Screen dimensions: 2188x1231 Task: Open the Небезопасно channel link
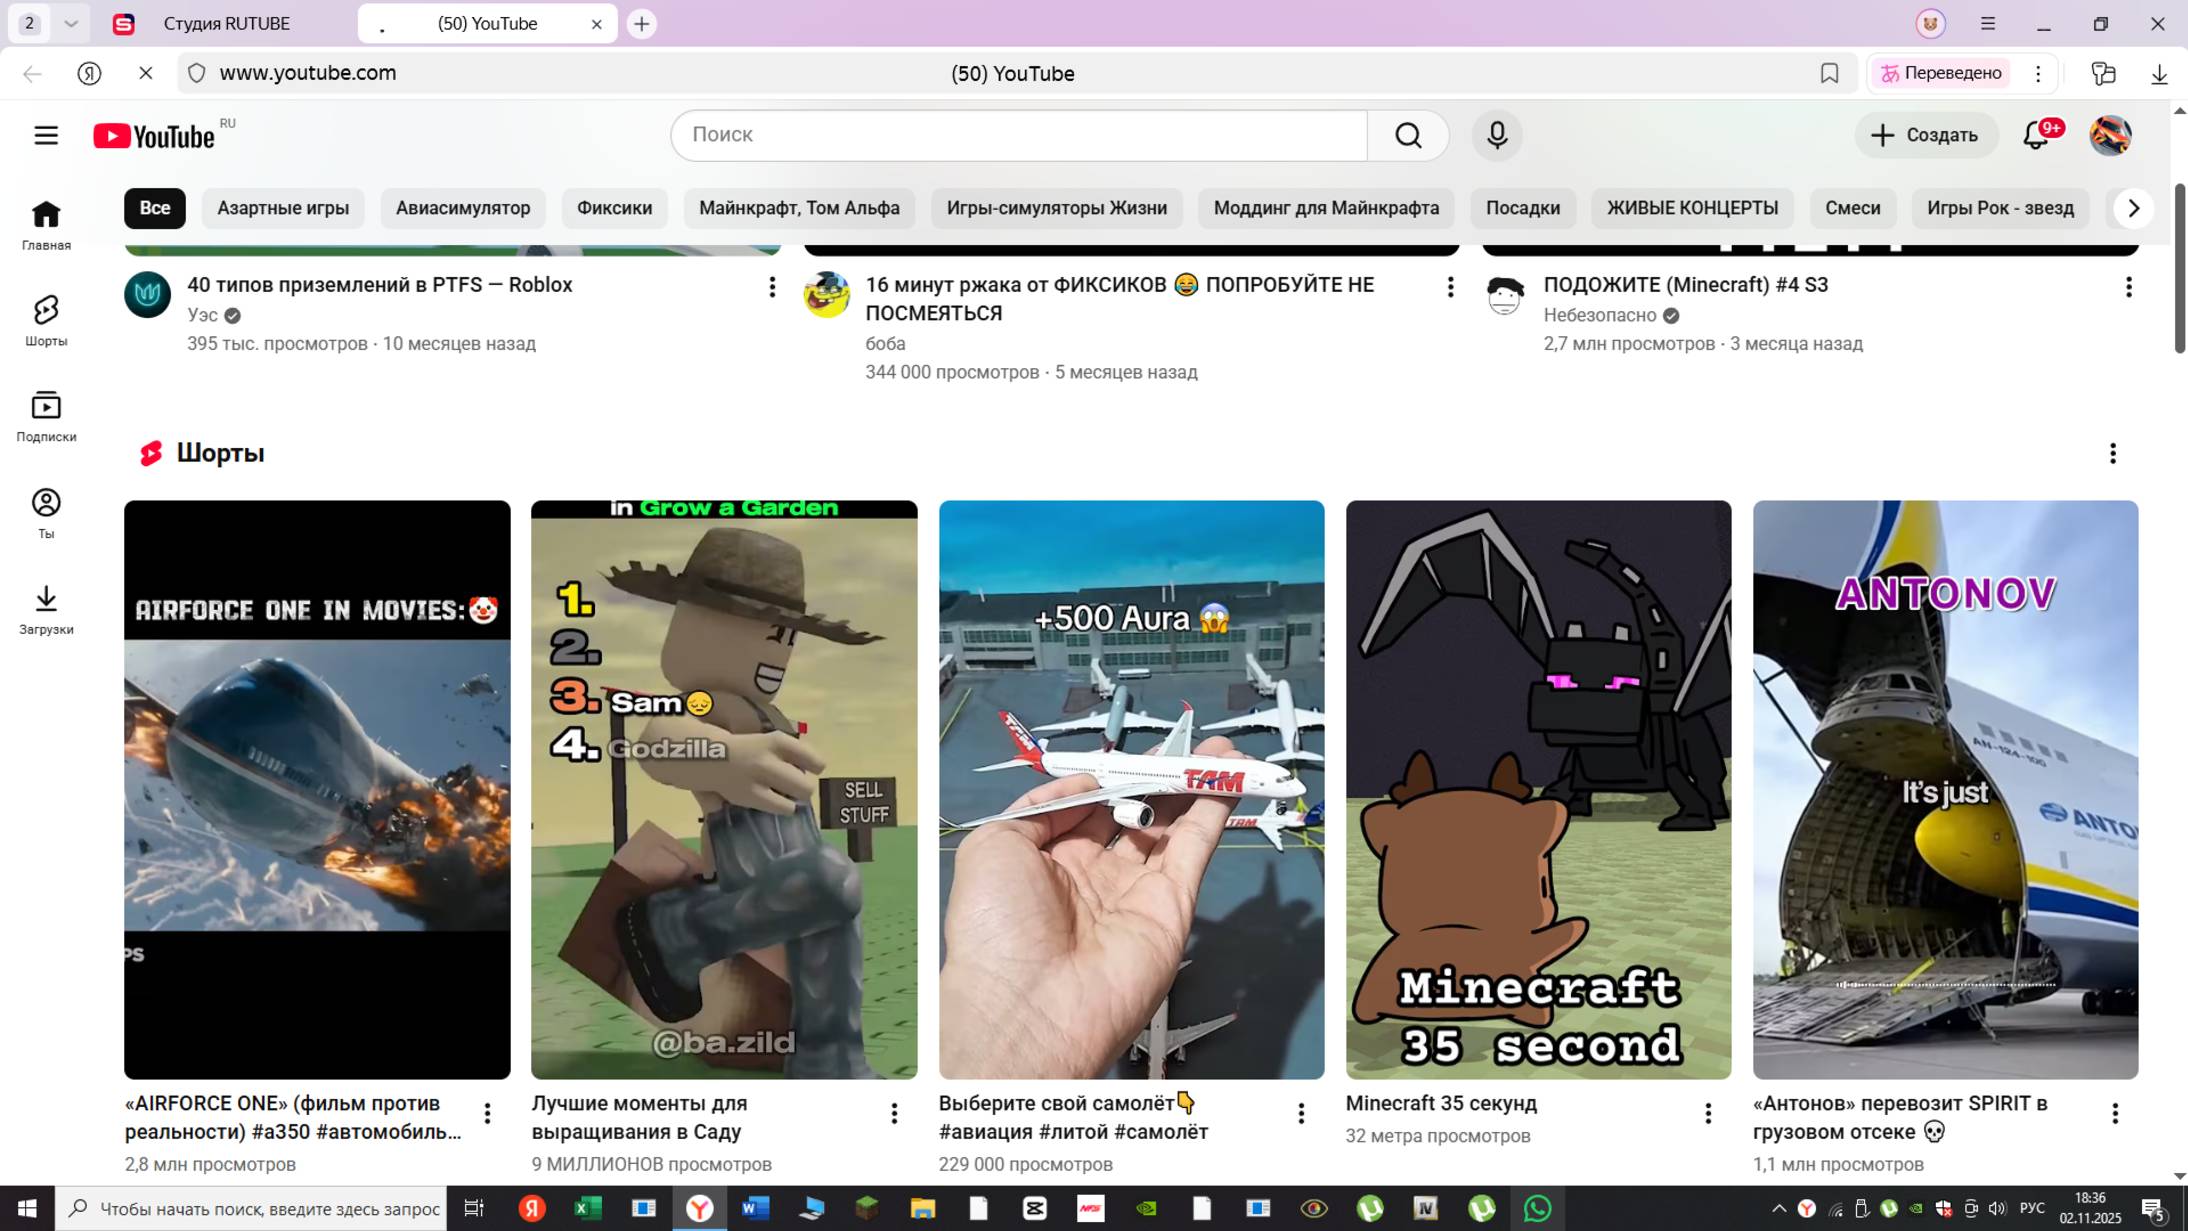tap(1599, 315)
